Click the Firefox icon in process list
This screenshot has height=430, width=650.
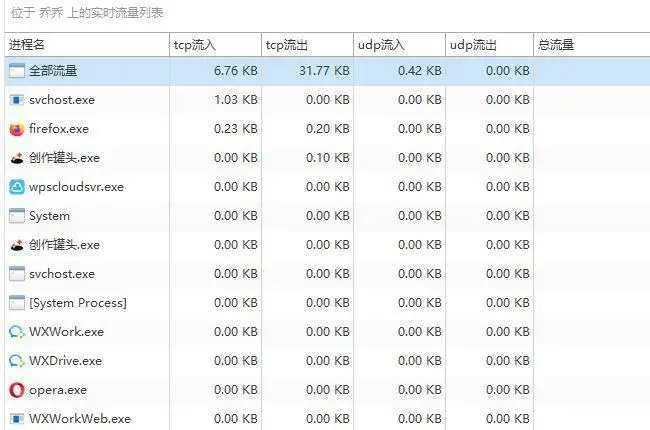[16, 129]
